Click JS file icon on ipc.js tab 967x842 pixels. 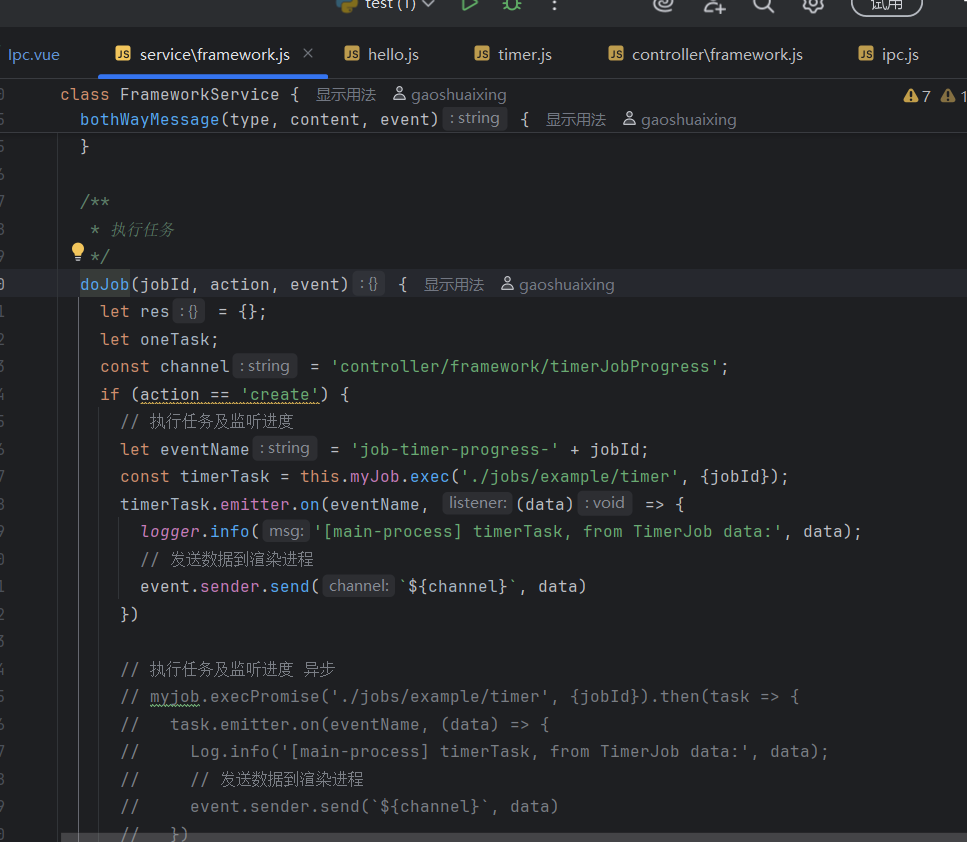866,54
